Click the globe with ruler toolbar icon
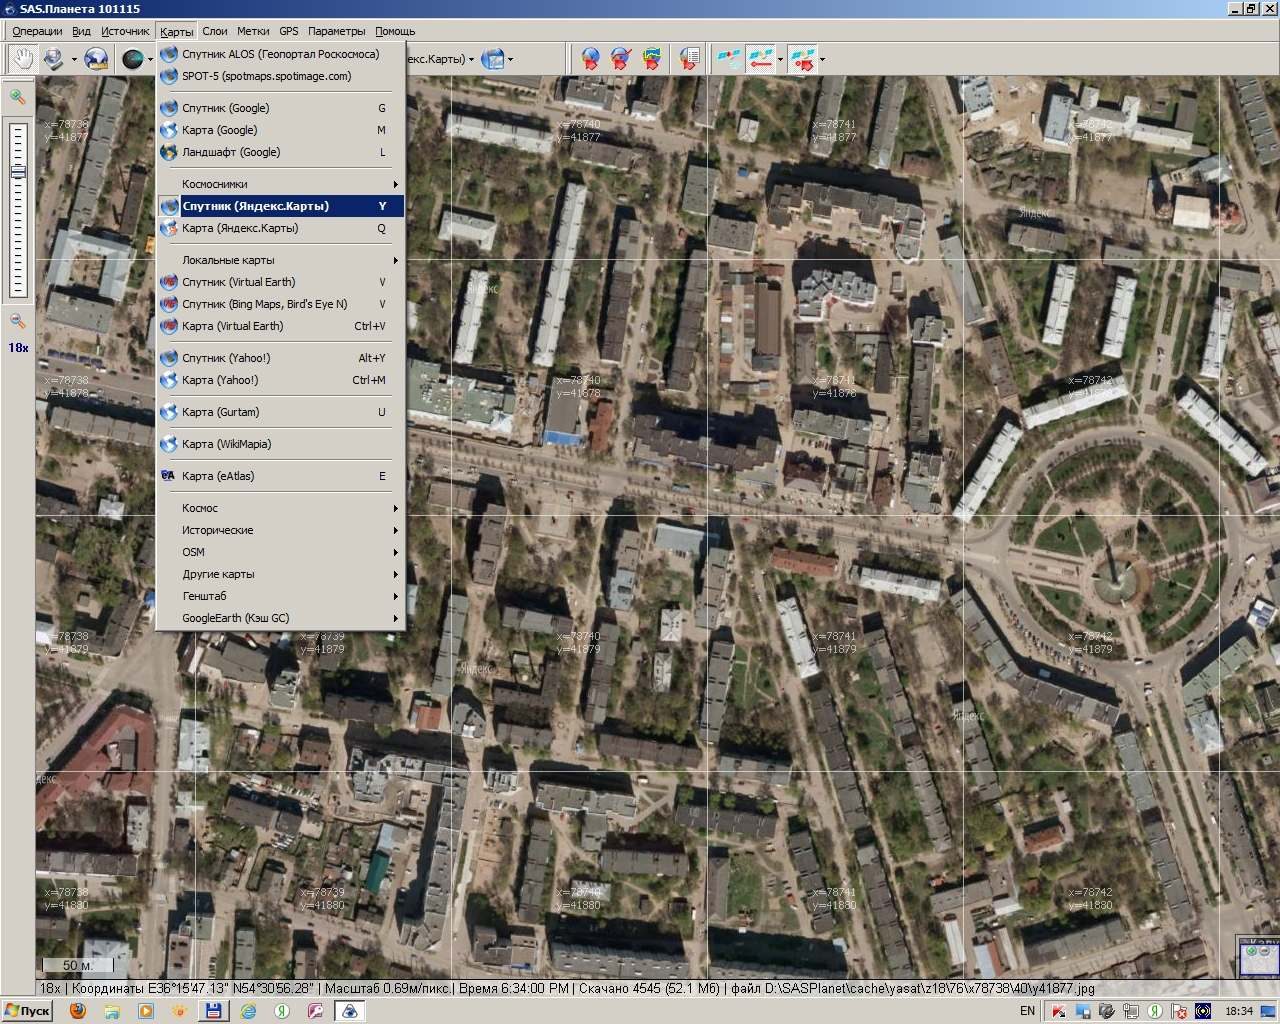 [96, 59]
